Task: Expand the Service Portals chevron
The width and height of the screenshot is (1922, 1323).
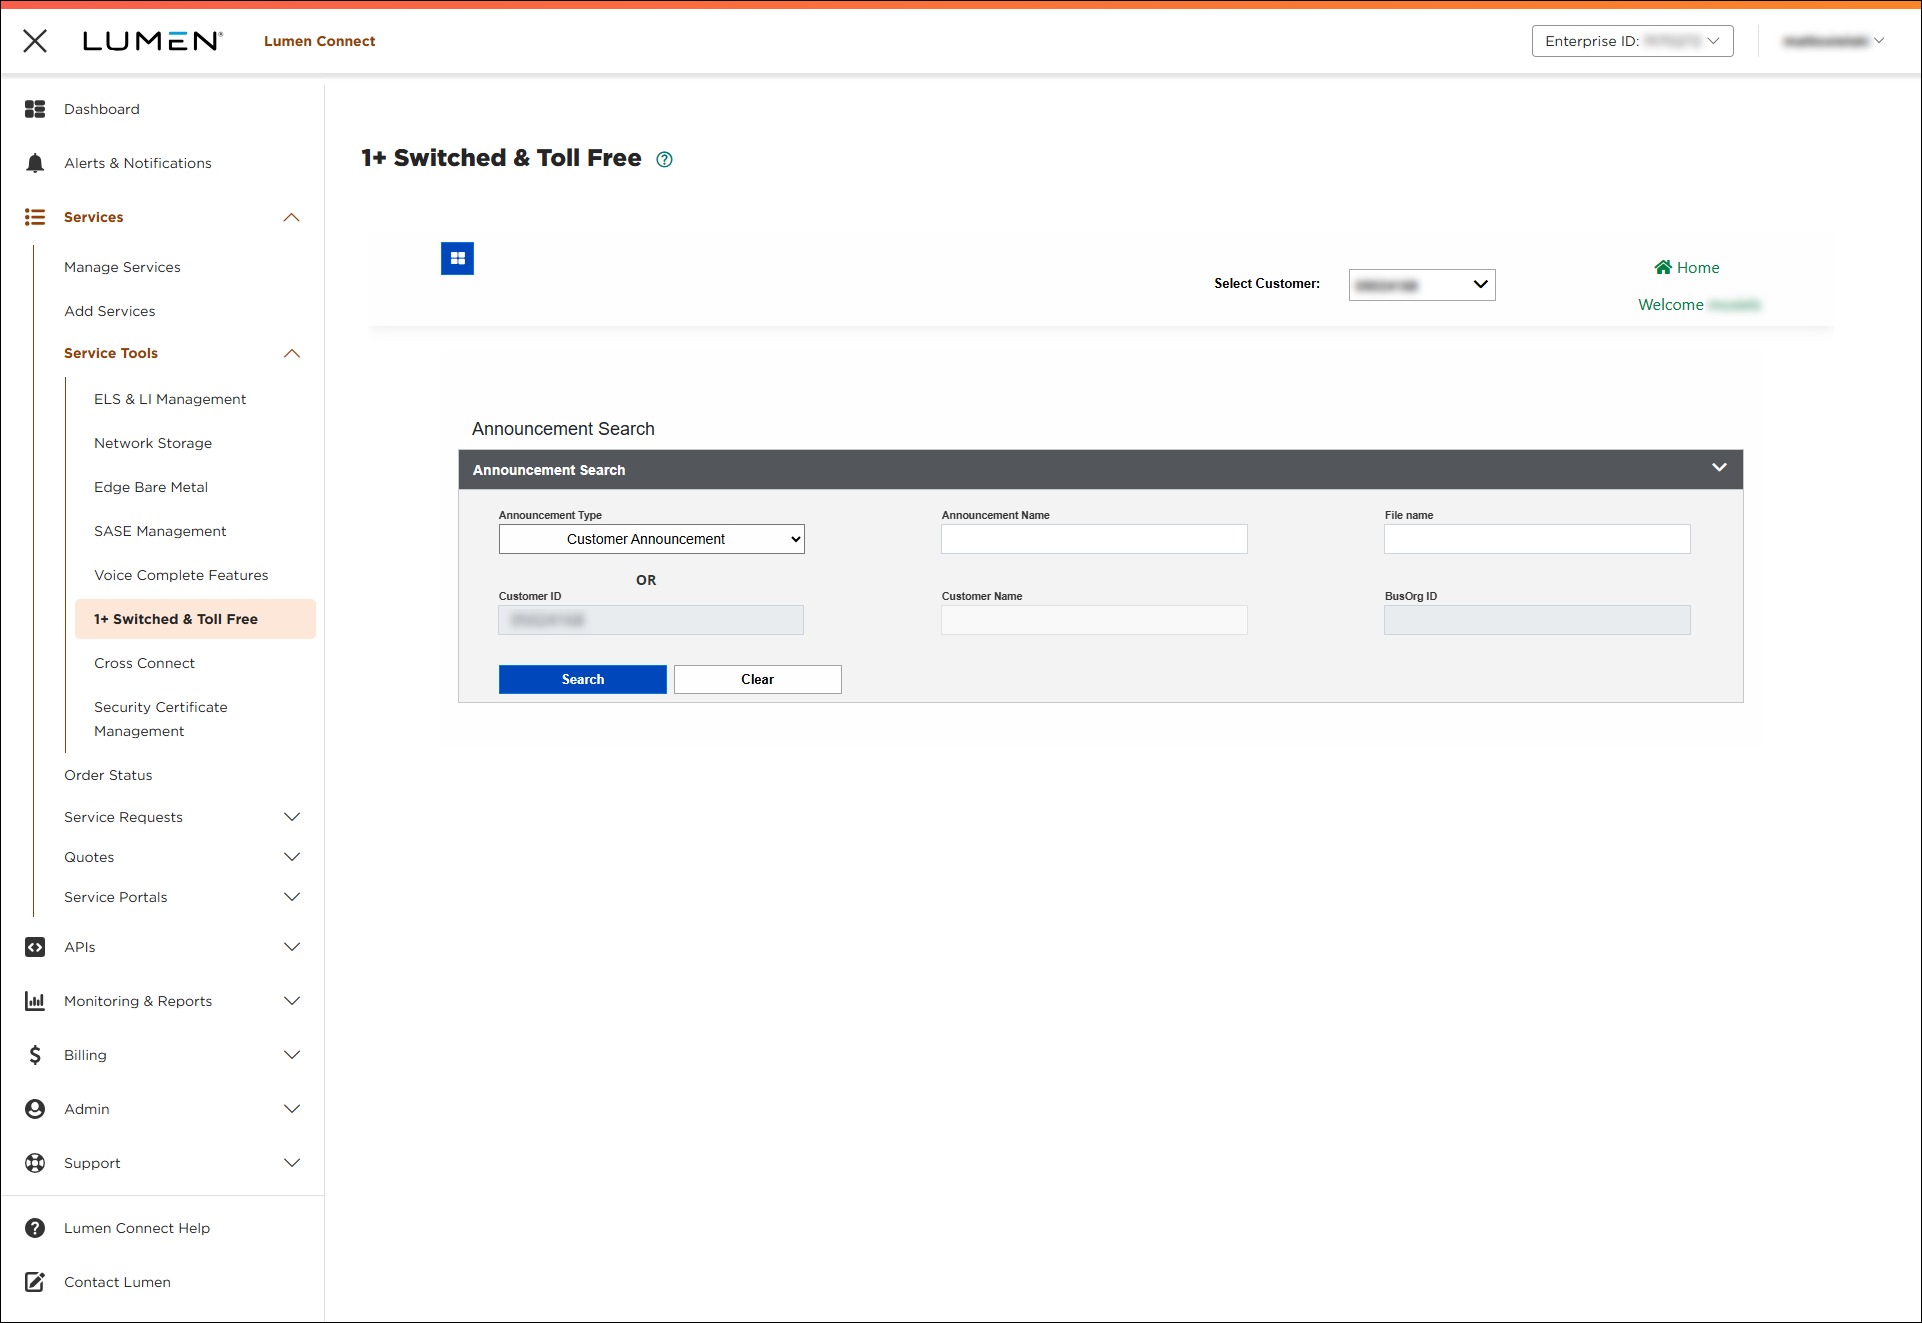Action: pos(292,897)
